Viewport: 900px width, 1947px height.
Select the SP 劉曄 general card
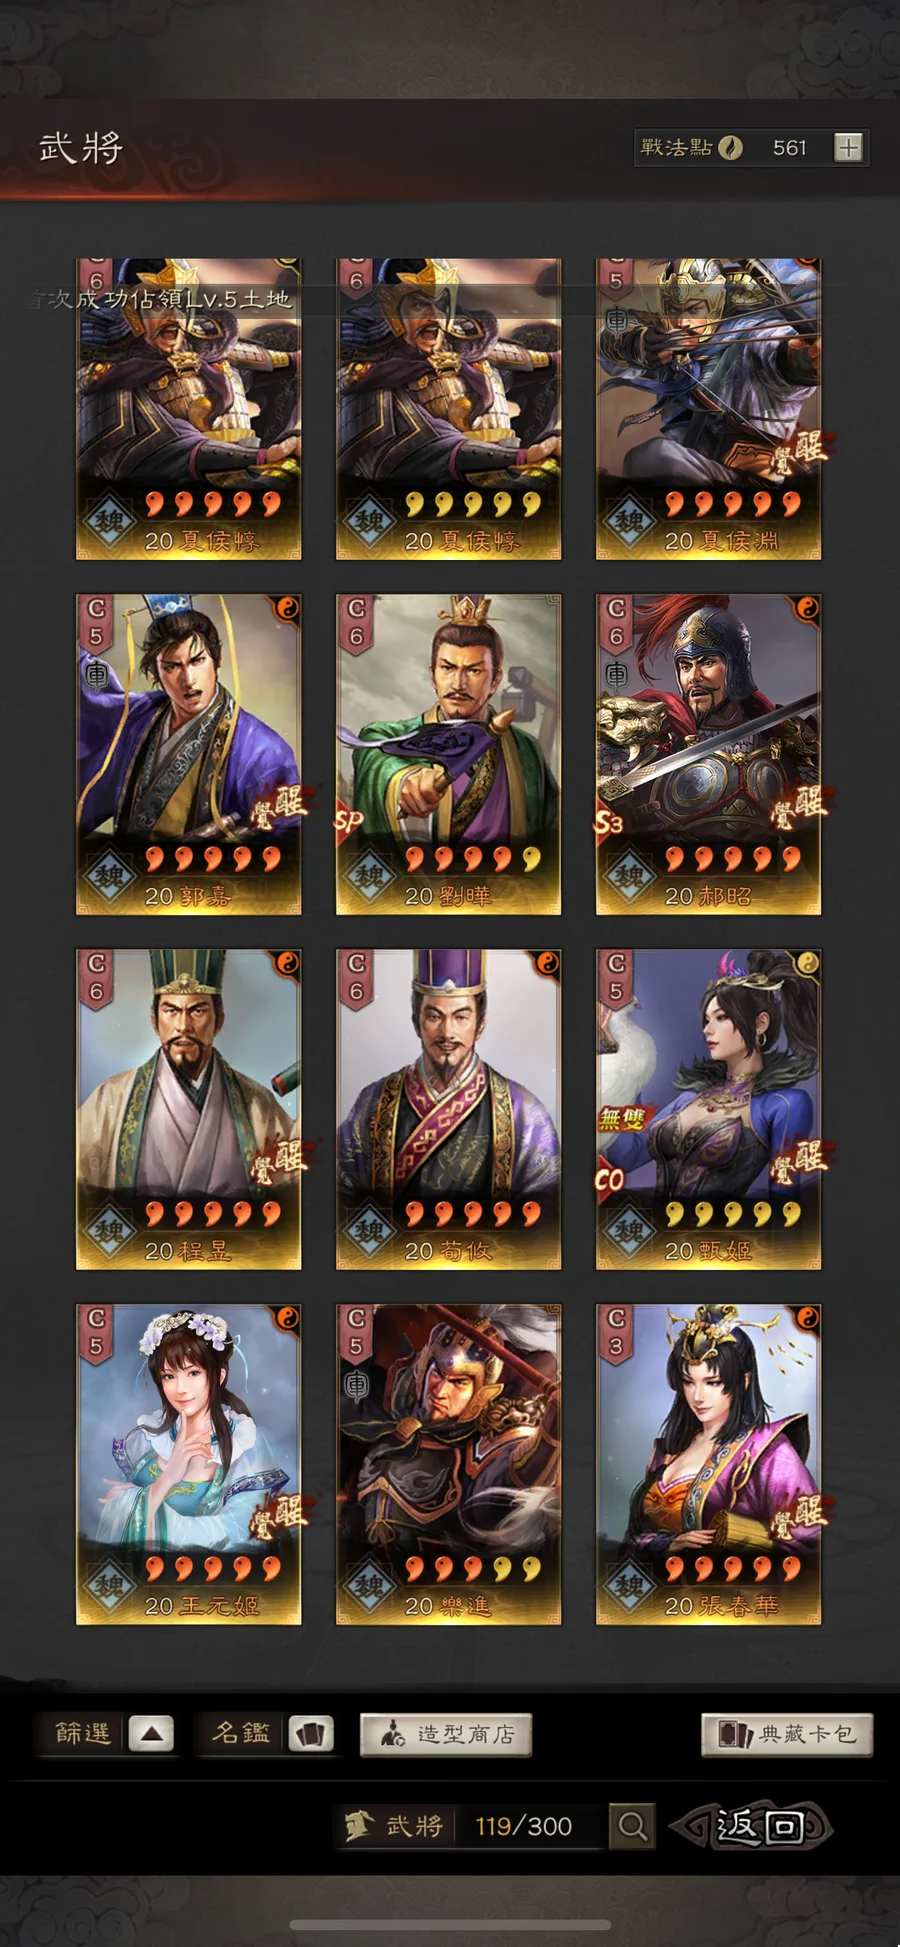[x=448, y=755]
